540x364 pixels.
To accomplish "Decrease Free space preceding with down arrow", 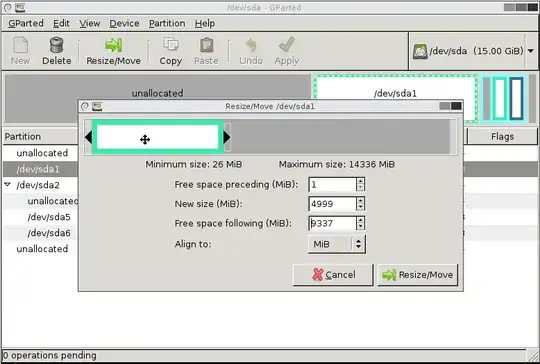I will (360, 188).
